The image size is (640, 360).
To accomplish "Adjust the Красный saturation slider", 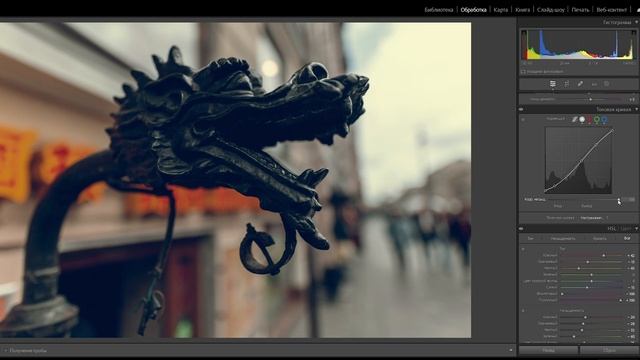I will 592,317.
